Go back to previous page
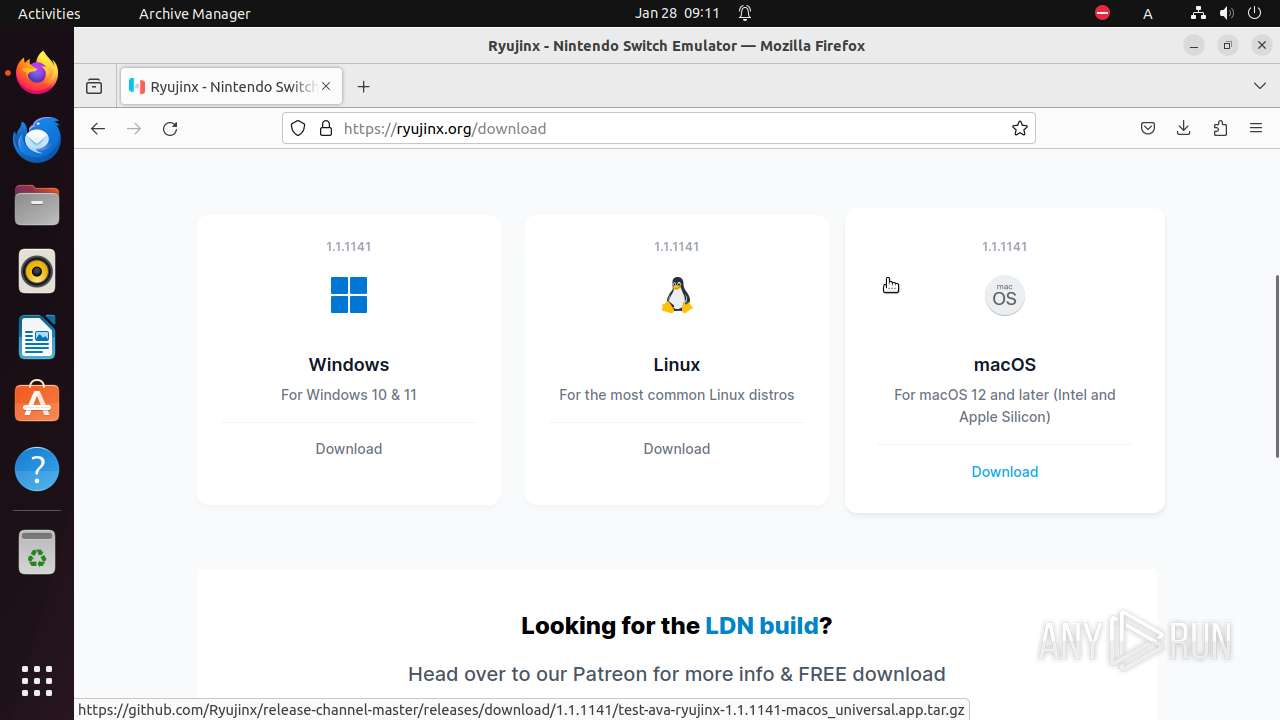1280x720 pixels. coord(97,128)
